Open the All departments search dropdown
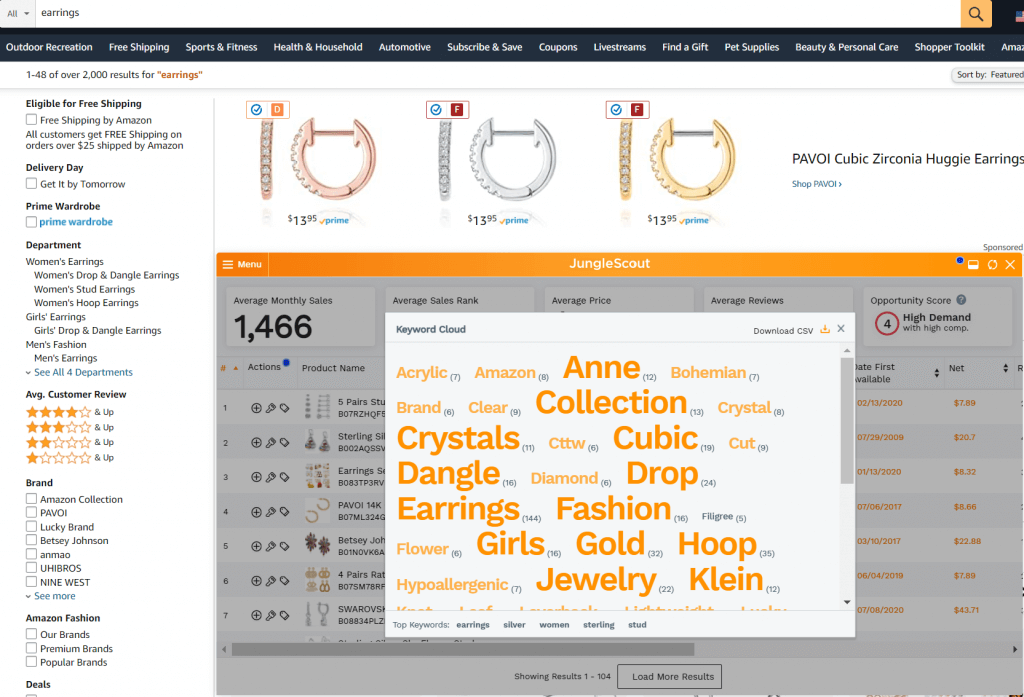 (18, 14)
